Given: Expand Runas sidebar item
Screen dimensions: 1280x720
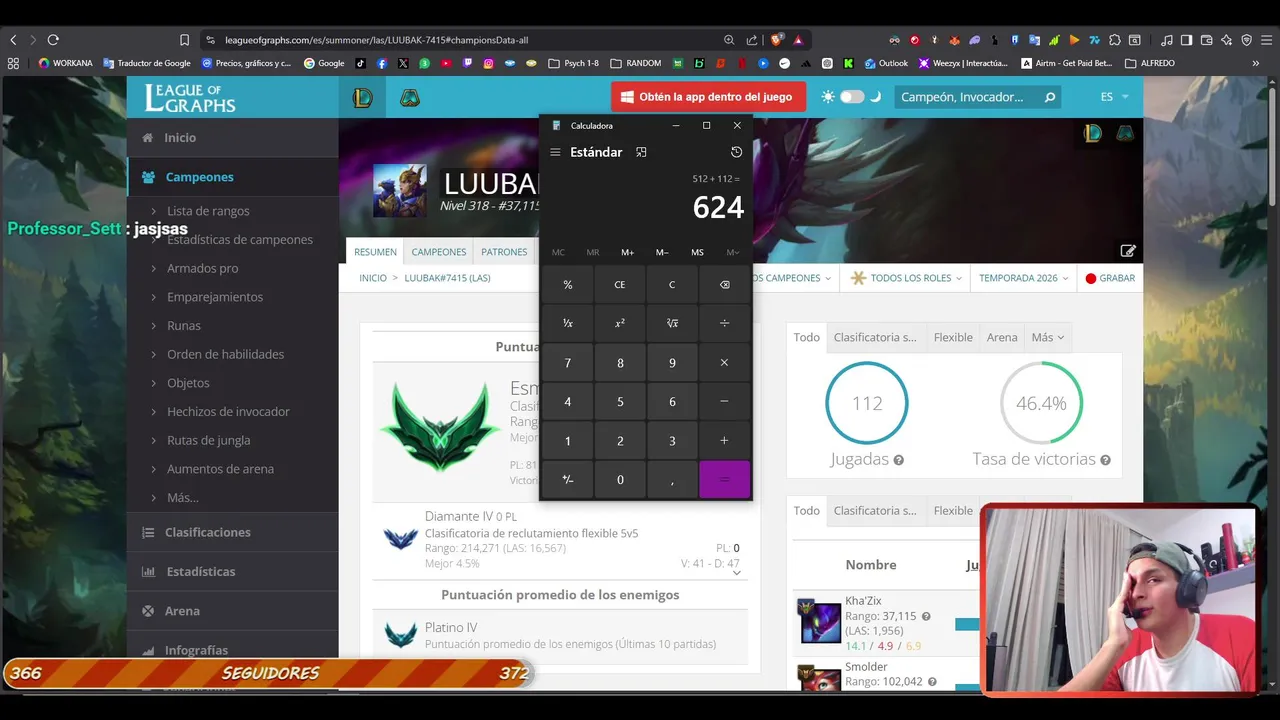Looking at the screenshot, I should tap(183, 325).
